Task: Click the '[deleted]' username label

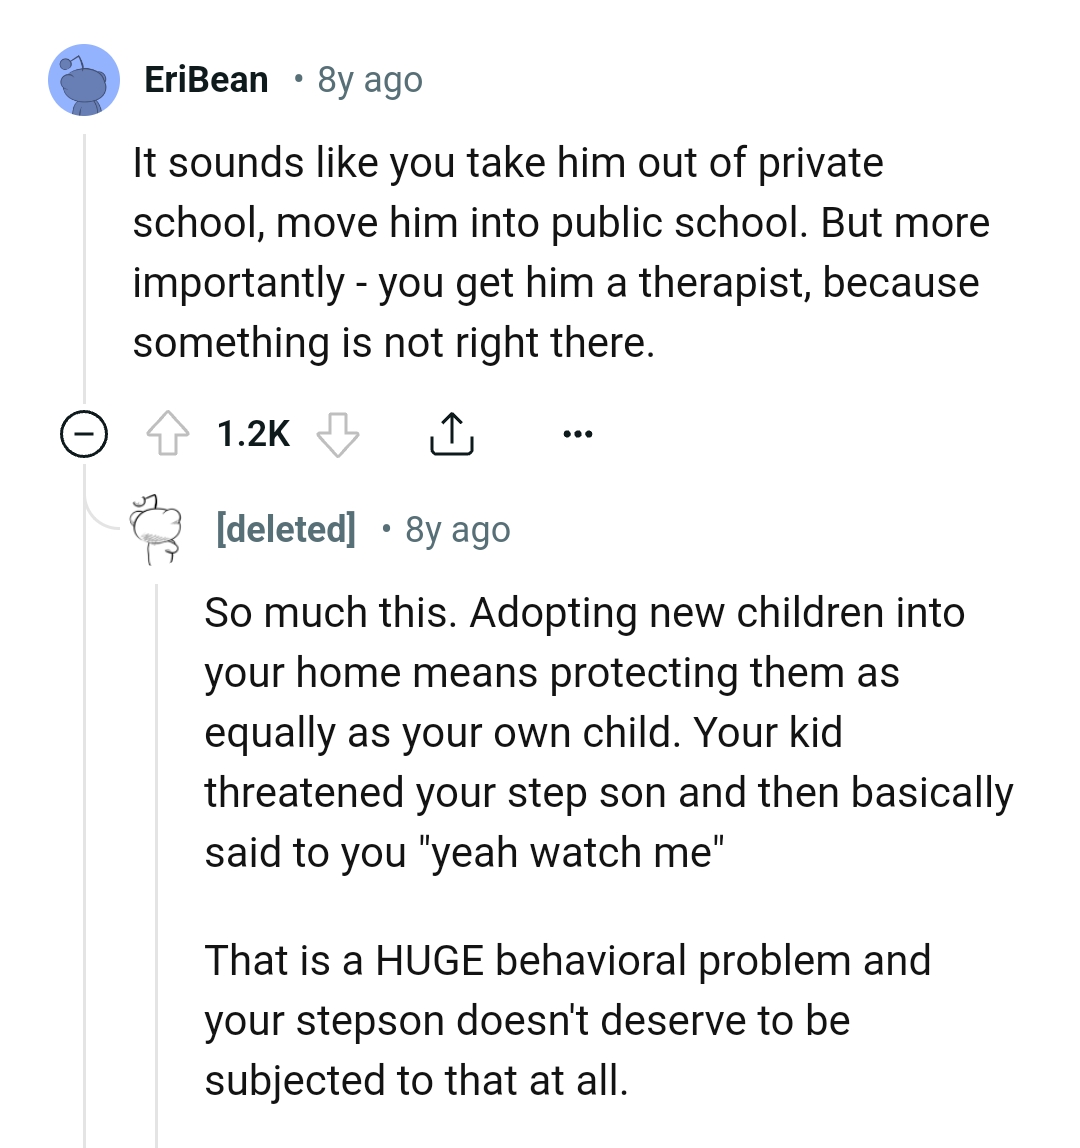Action: 286,529
